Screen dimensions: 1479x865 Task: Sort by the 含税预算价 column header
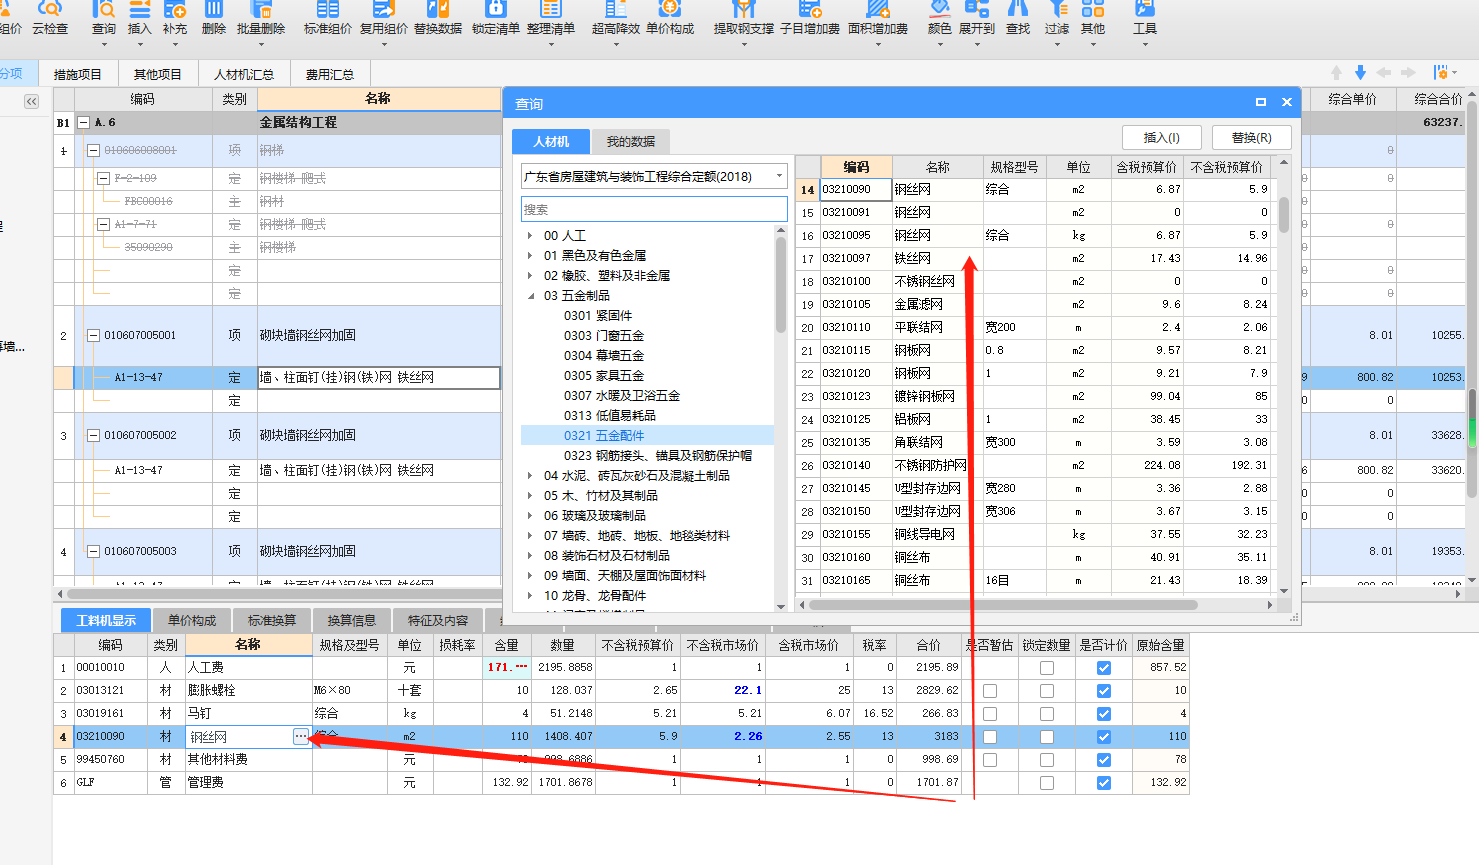tap(1146, 167)
